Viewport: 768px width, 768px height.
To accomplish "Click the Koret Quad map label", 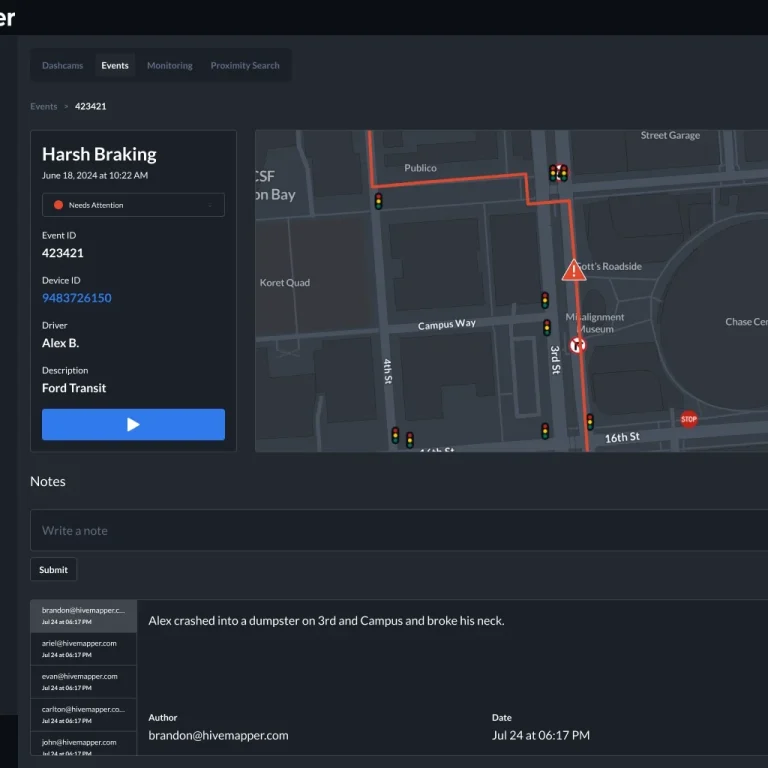I will (x=285, y=283).
